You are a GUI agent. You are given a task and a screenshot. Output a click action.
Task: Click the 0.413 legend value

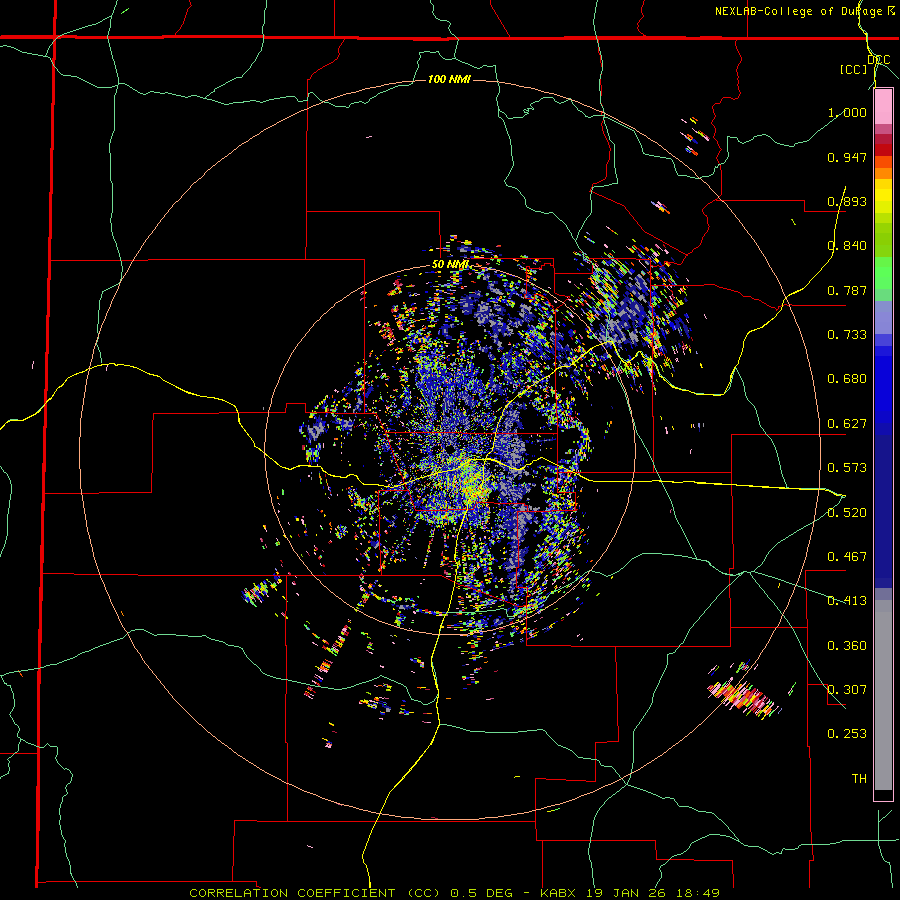click(x=847, y=601)
